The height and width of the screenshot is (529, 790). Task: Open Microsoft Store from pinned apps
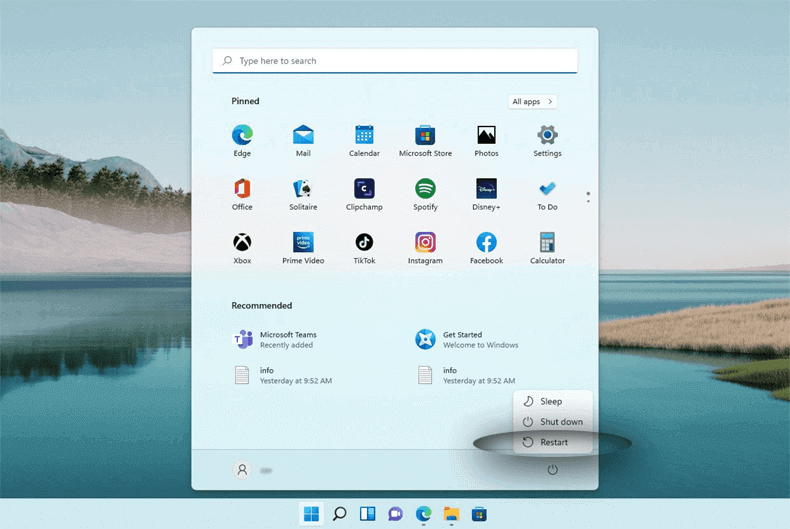[x=425, y=141]
